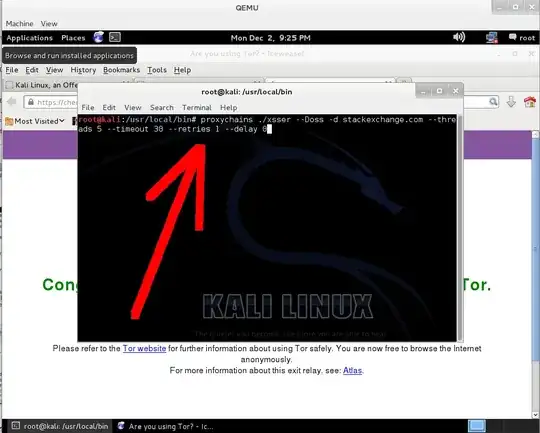Open Iceweasel Help menu
This screenshot has height=433, width=540.
pos(182,70)
